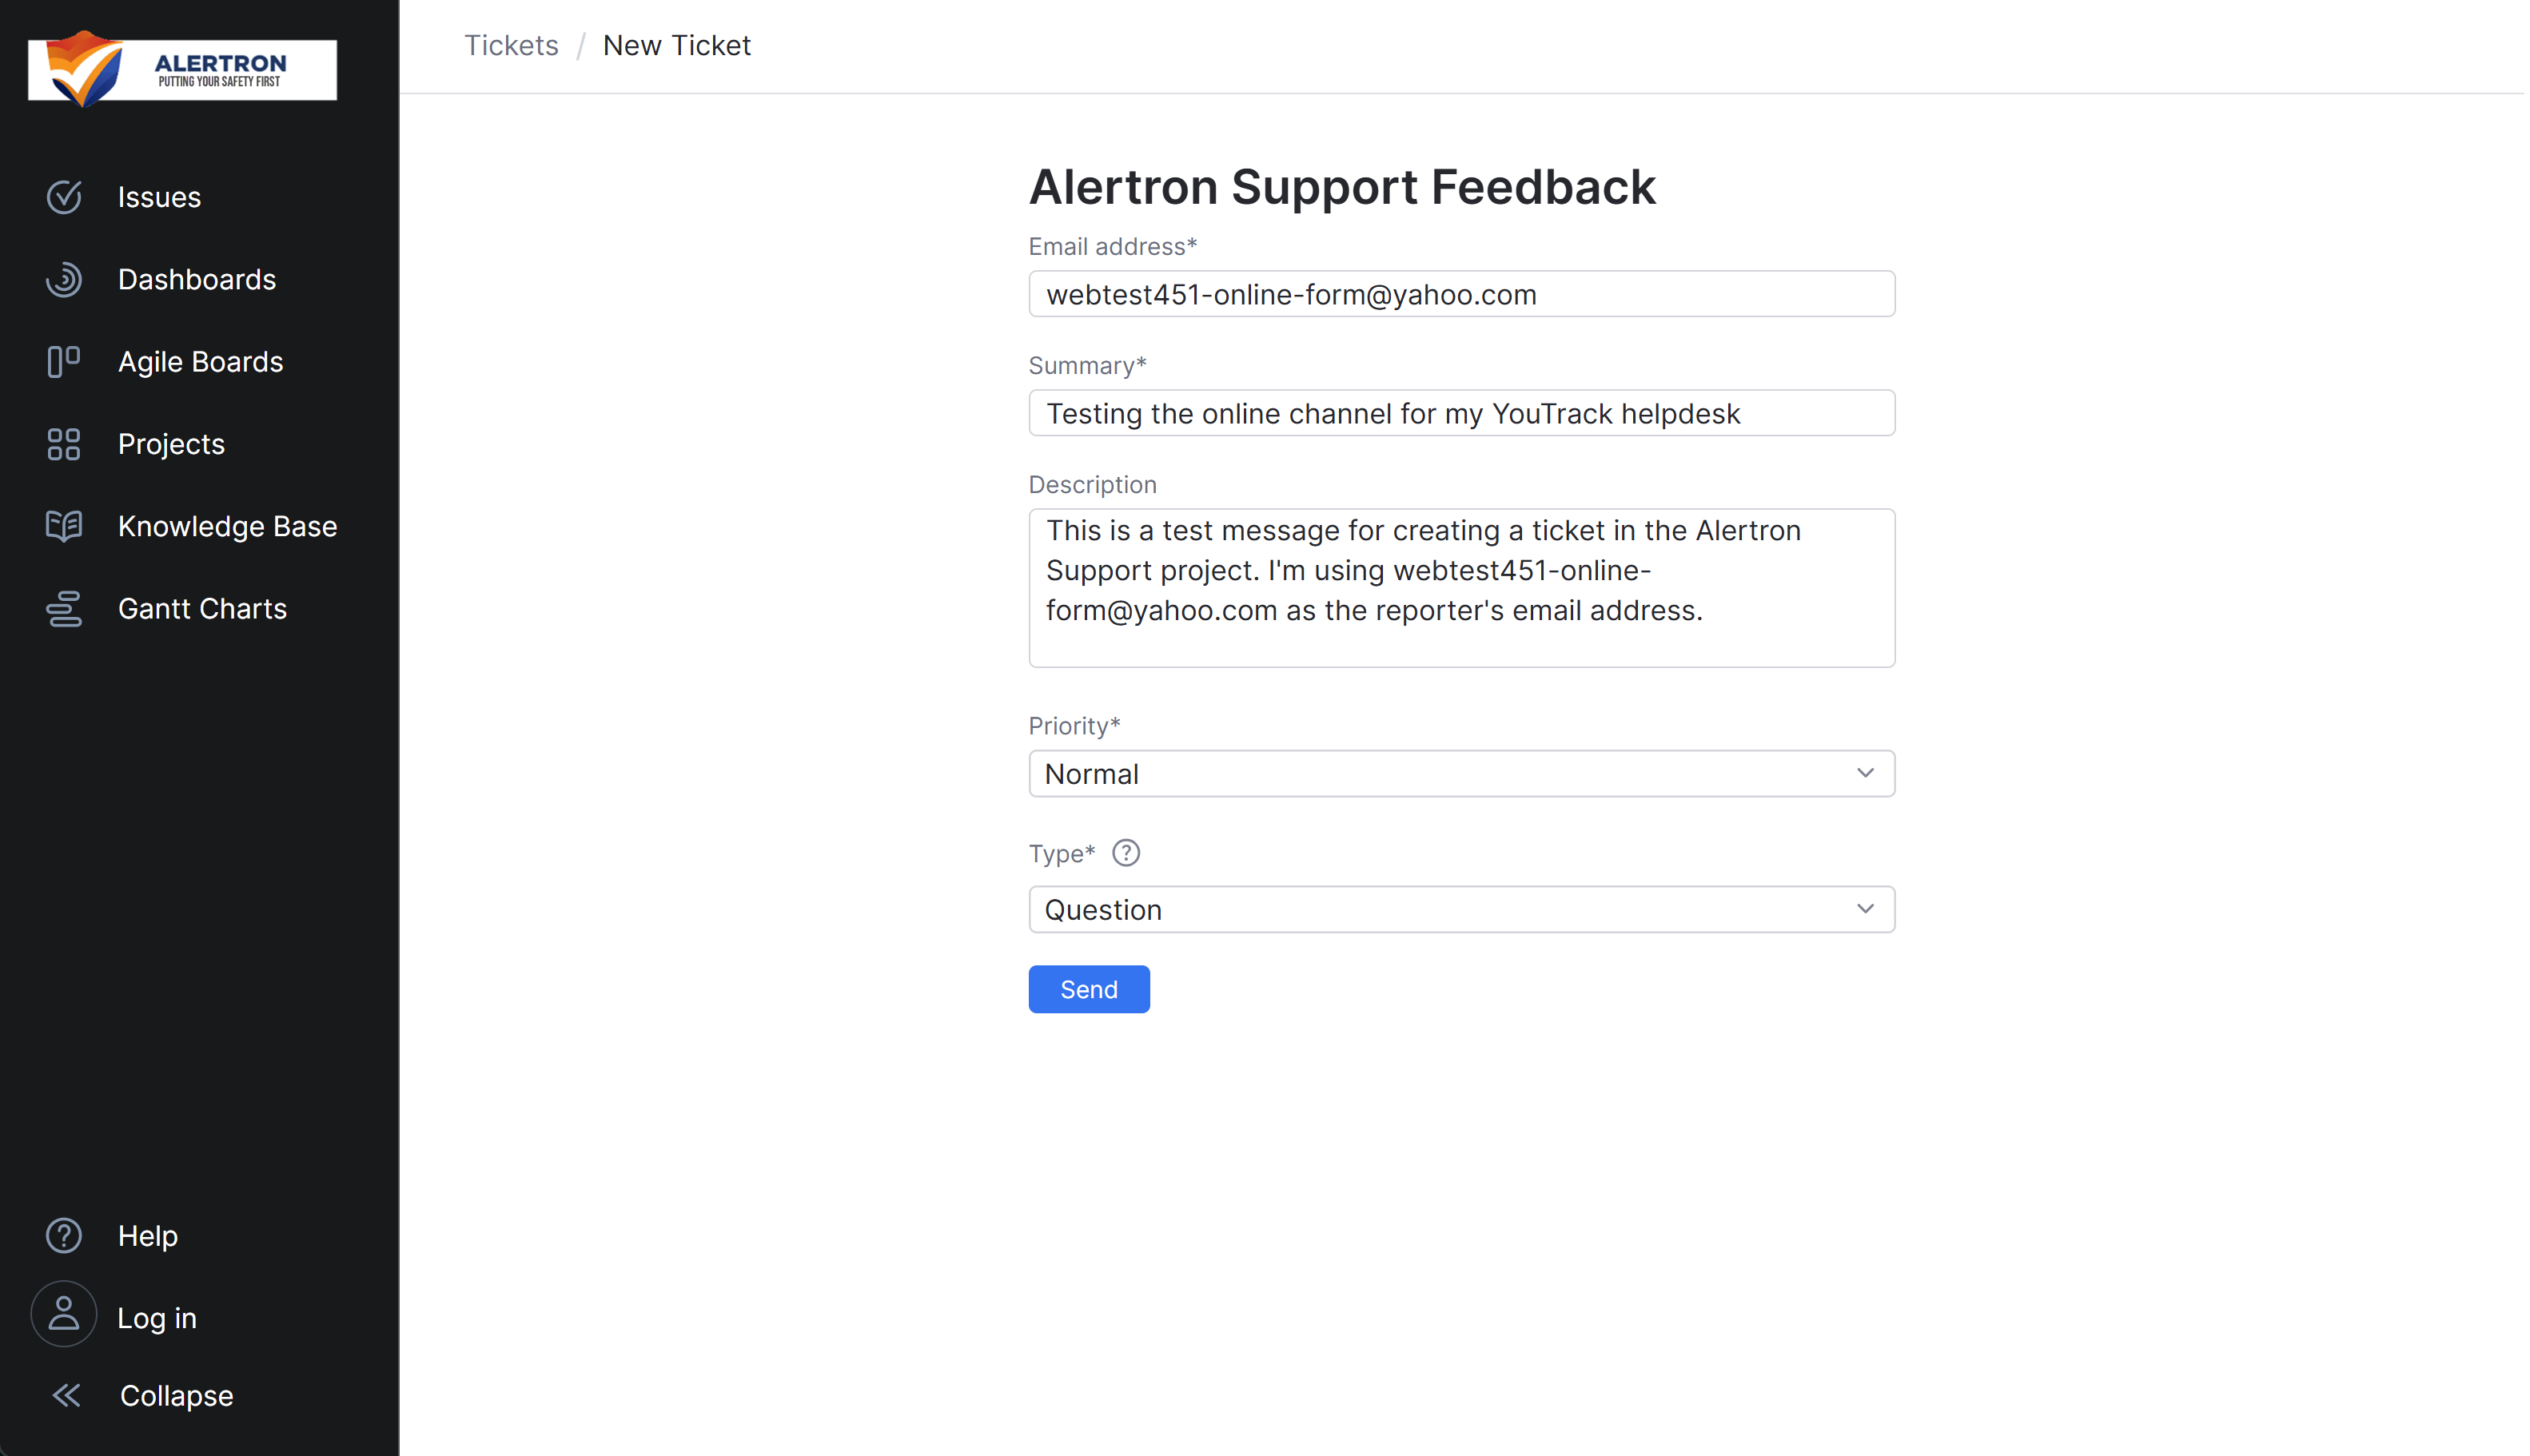Open the Issues section

click(x=159, y=197)
